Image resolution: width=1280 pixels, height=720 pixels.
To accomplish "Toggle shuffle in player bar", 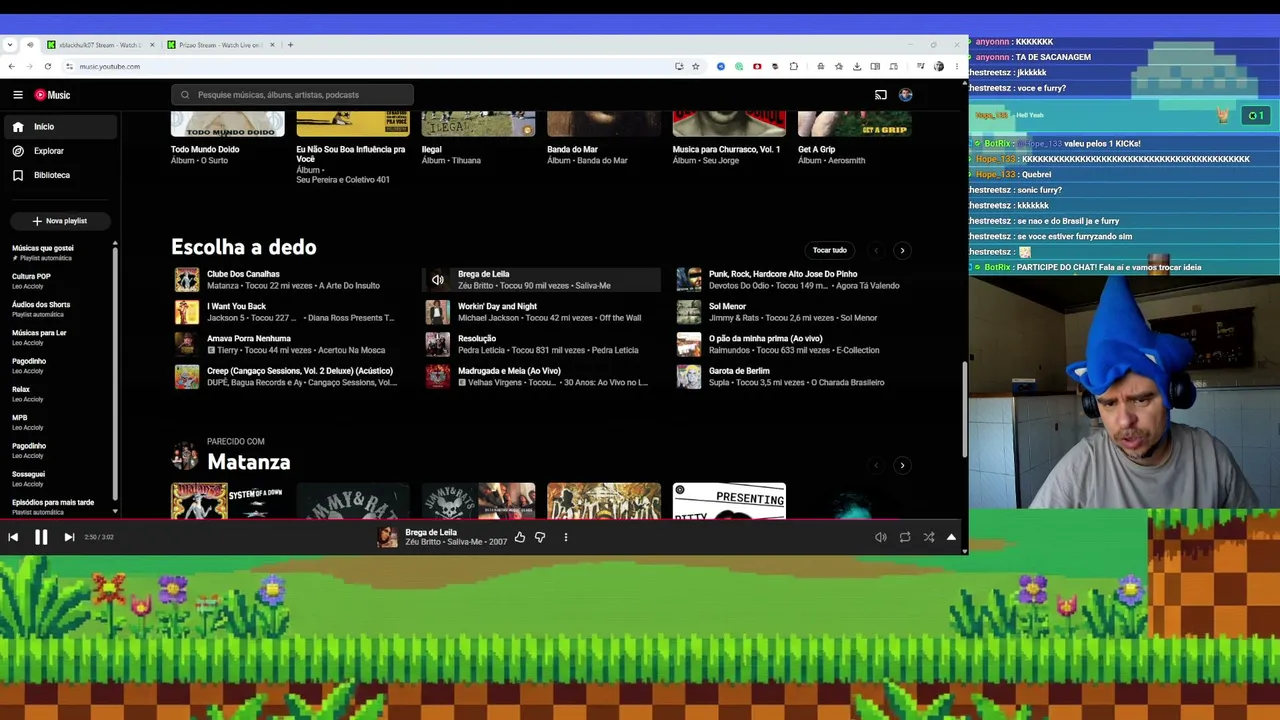I will (929, 537).
